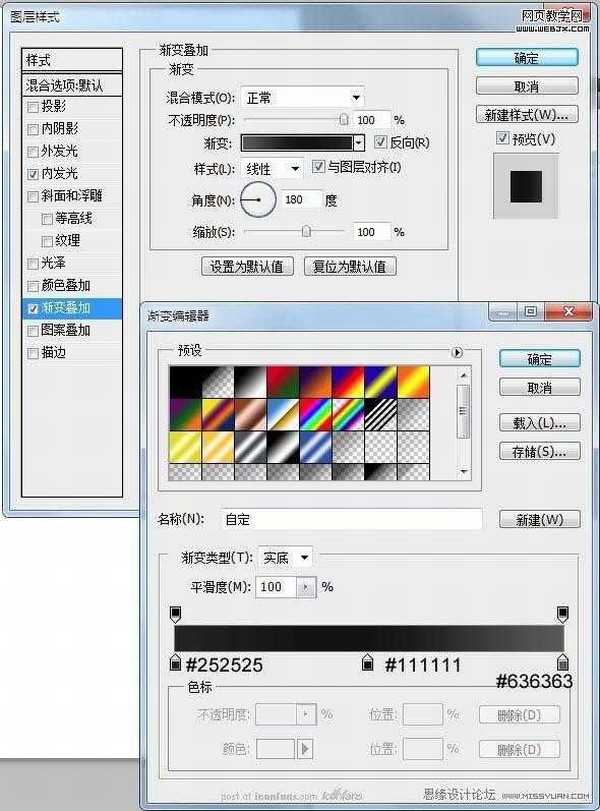Screen dimensions: 600x811
Task: Enable the 投影 (Drop Shadow) checkbox
Action: pyautogui.click(x=33, y=107)
